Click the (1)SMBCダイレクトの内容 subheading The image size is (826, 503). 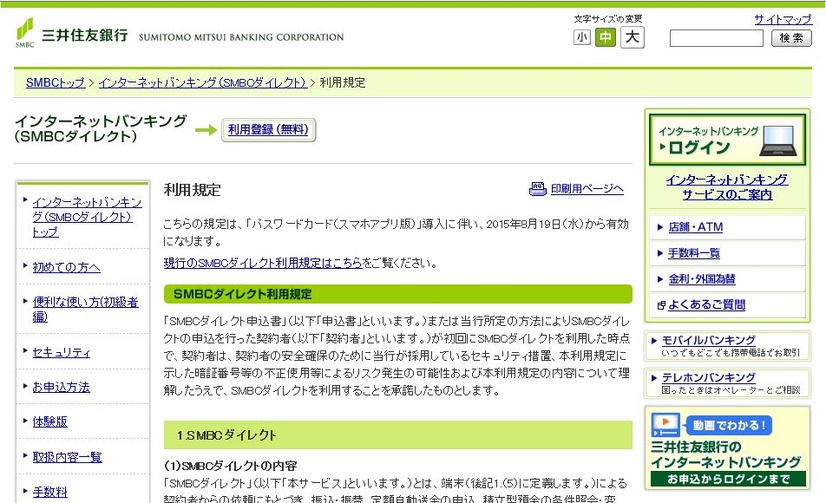point(231,466)
